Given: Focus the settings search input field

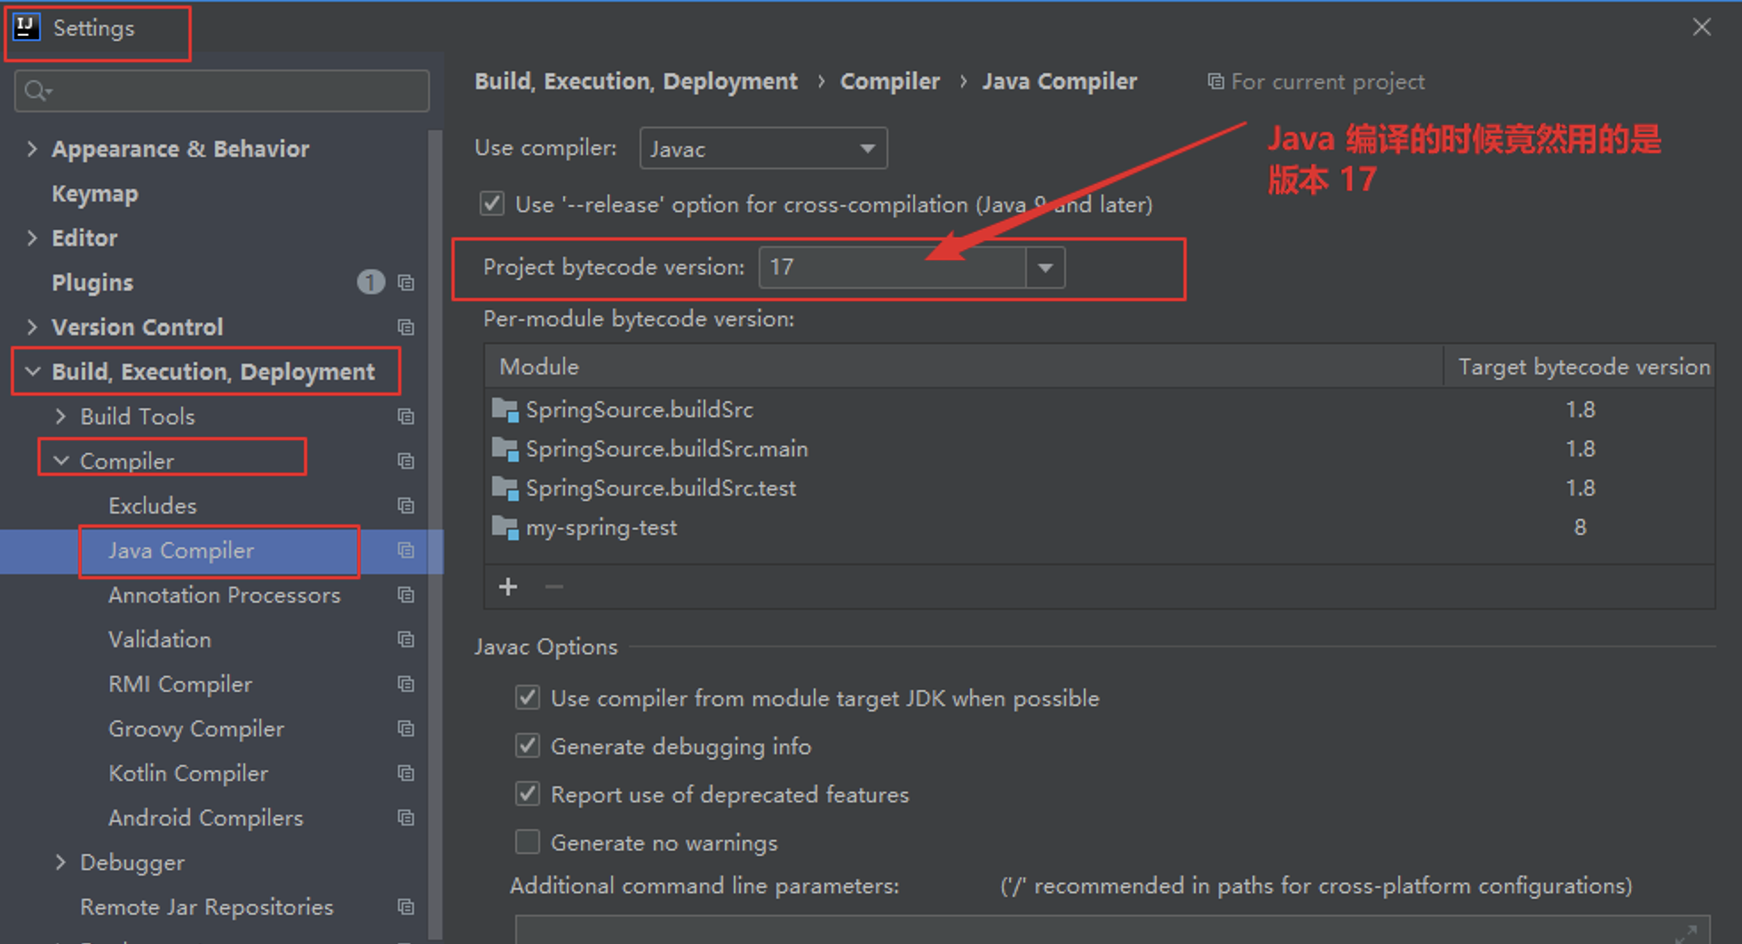Looking at the screenshot, I should (222, 91).
